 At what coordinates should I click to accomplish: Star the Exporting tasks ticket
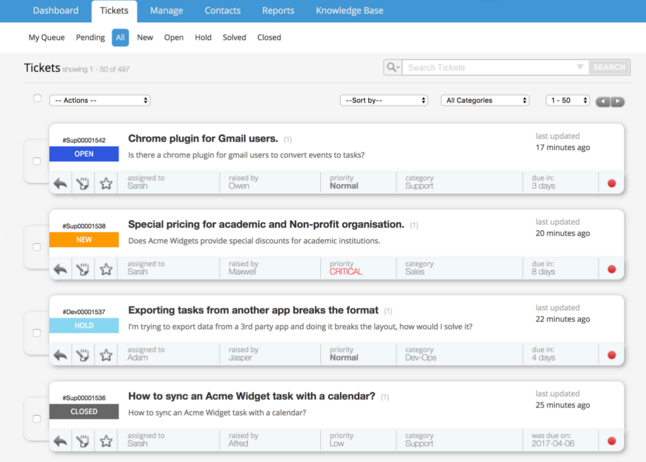click(x=106, y=356)
